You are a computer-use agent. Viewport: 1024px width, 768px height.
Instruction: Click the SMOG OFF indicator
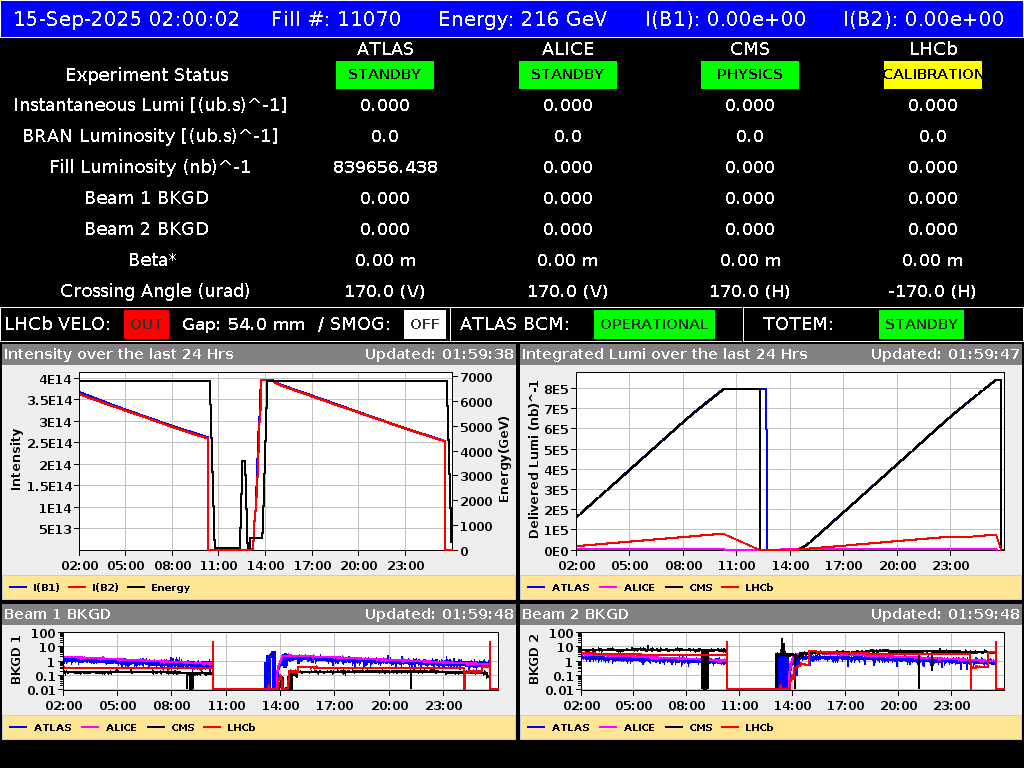pos(424,324)
